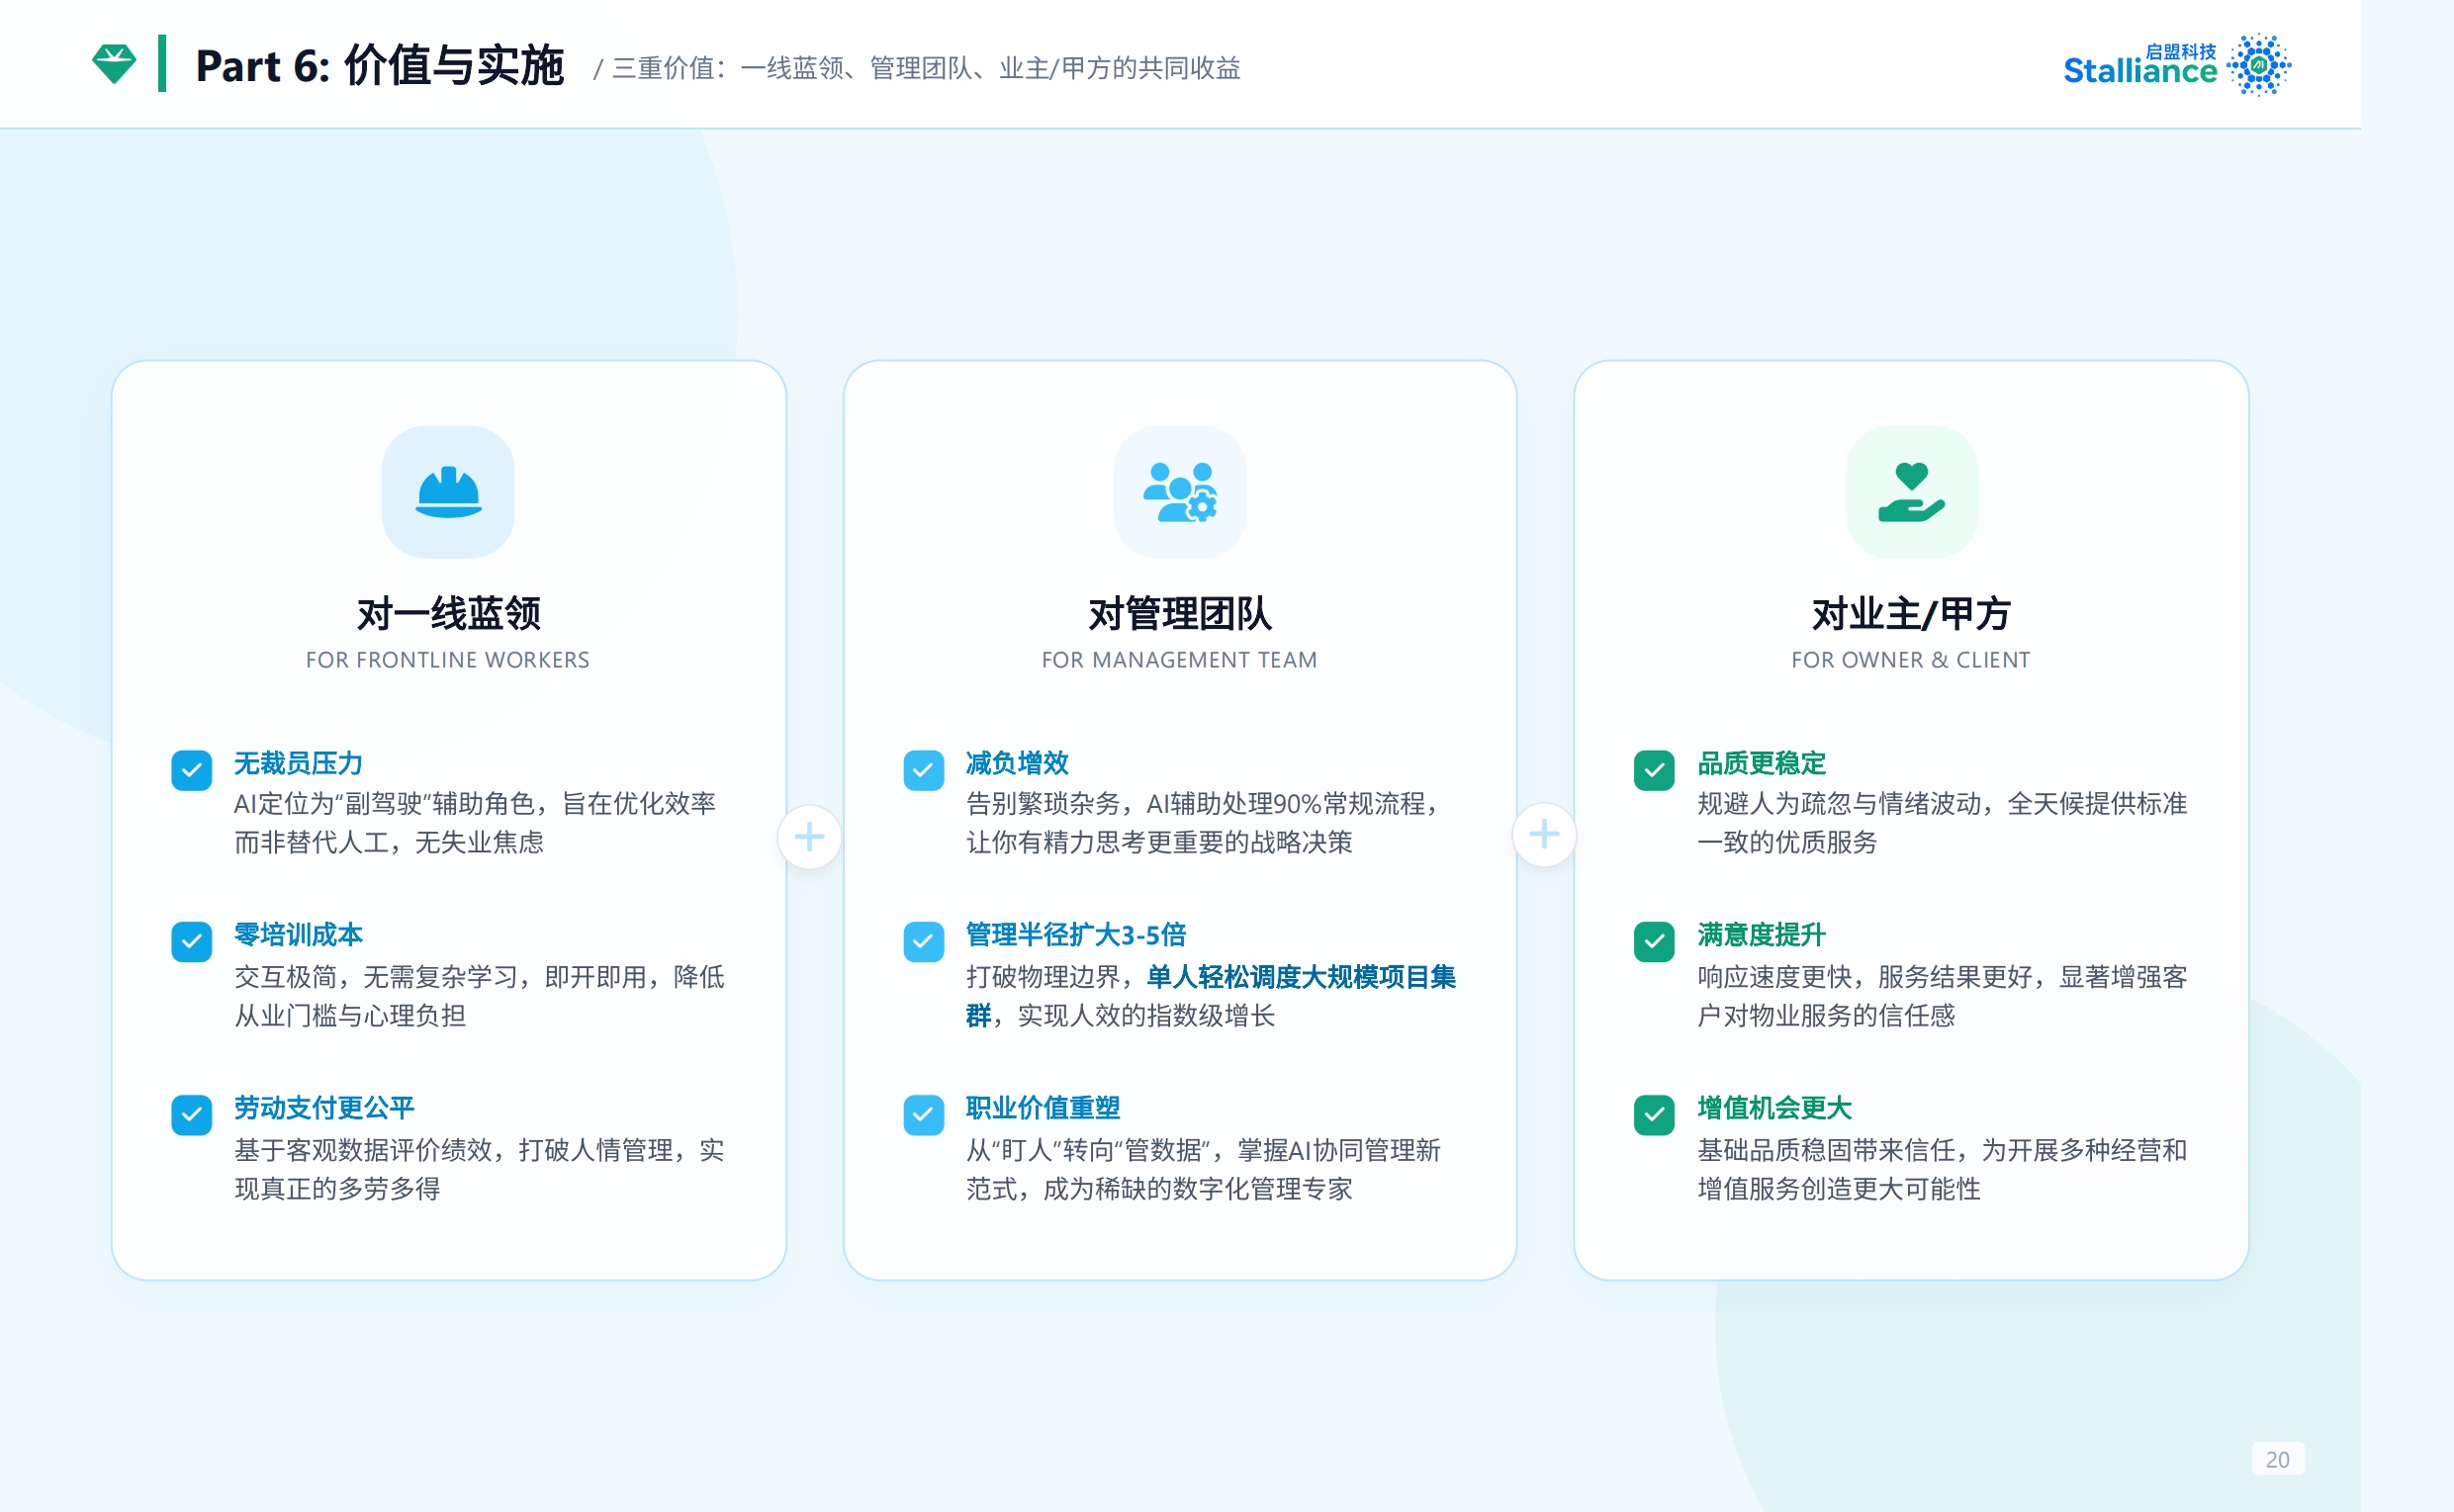
Task: Toggle the 零培训成本 checkbox
Action: click(191, 941)
